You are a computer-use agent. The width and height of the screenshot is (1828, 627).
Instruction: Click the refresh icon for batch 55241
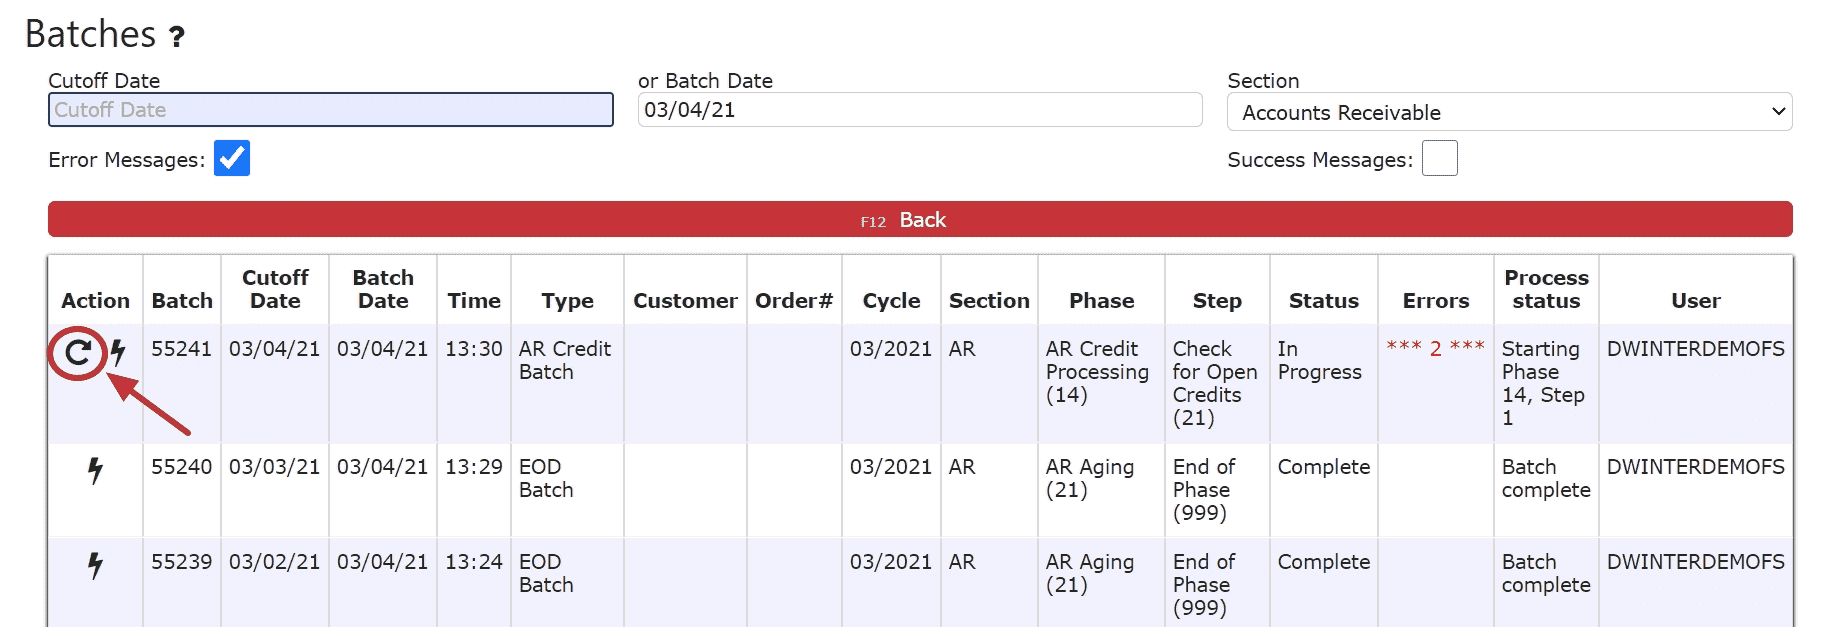click(x=78, y=352)
